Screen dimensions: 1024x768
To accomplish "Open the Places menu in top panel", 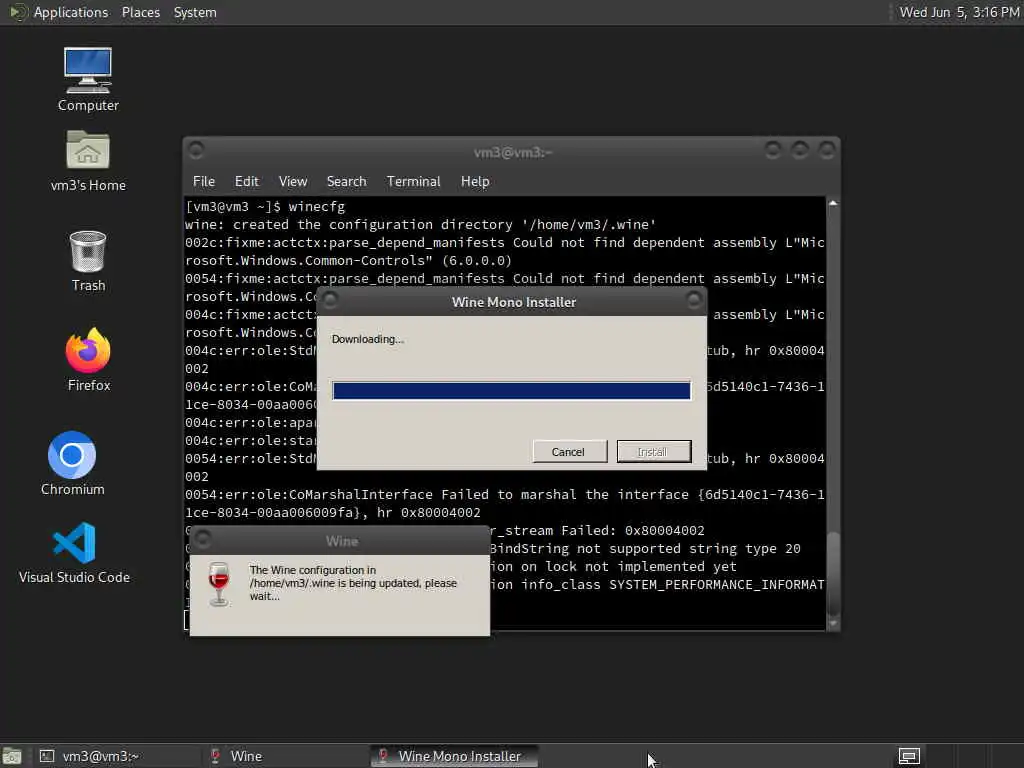I will (140, 12).
